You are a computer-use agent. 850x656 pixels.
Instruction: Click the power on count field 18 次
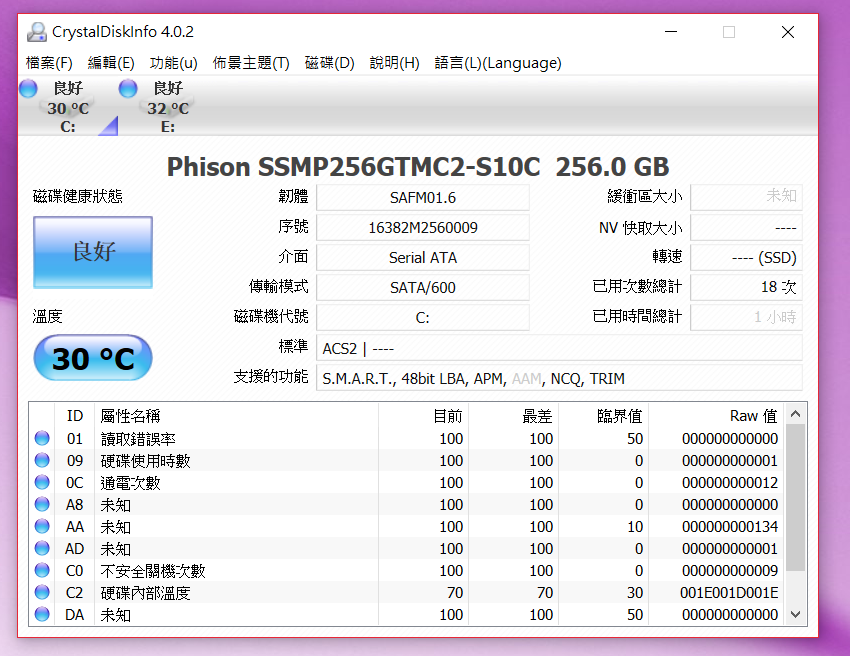point(746,287)
